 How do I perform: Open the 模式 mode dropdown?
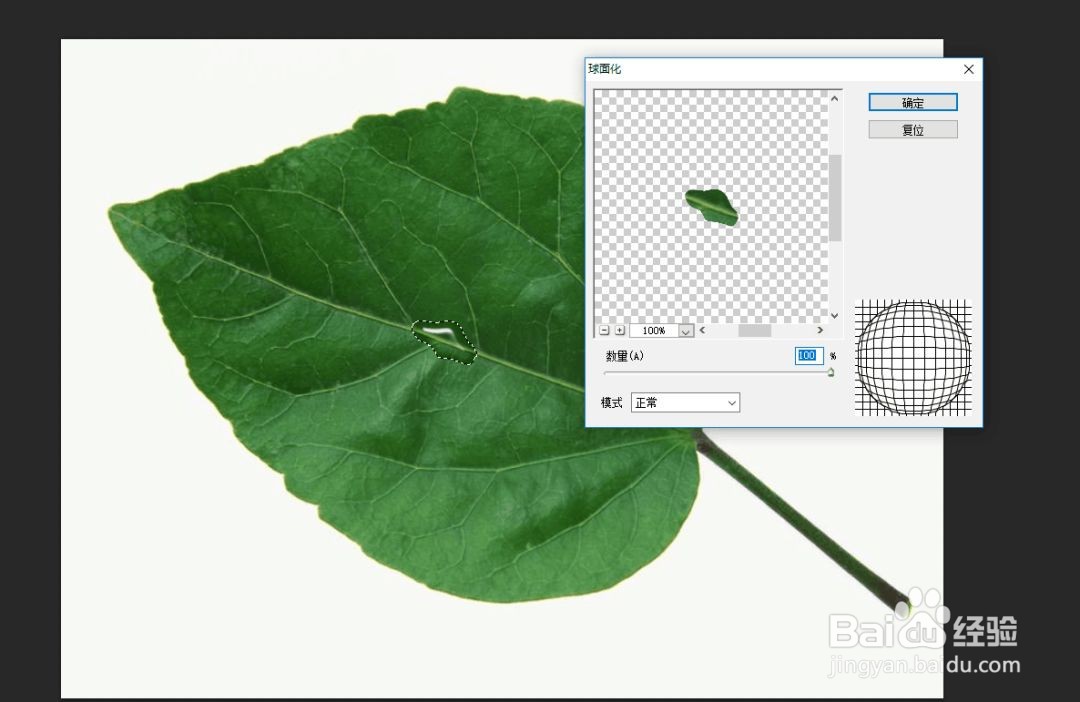coord(685,402)
